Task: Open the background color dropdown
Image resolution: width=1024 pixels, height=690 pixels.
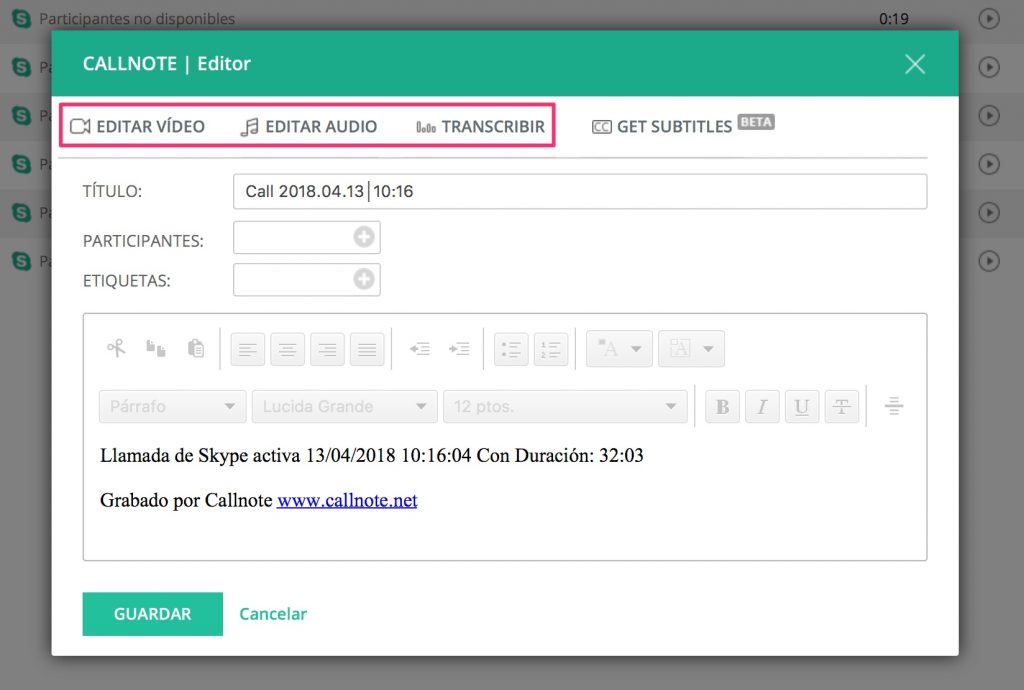Action: click(x=692, y=349)
